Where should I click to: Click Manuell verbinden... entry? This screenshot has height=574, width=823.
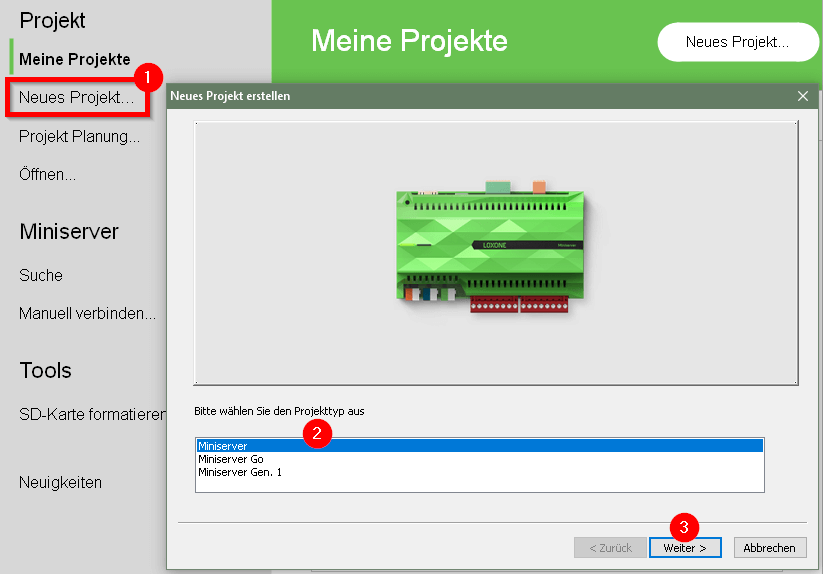87,314
